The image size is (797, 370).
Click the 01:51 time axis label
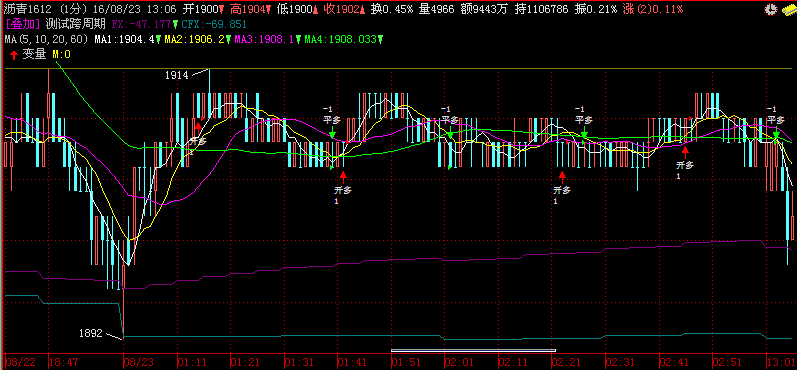tap(407, 361)
